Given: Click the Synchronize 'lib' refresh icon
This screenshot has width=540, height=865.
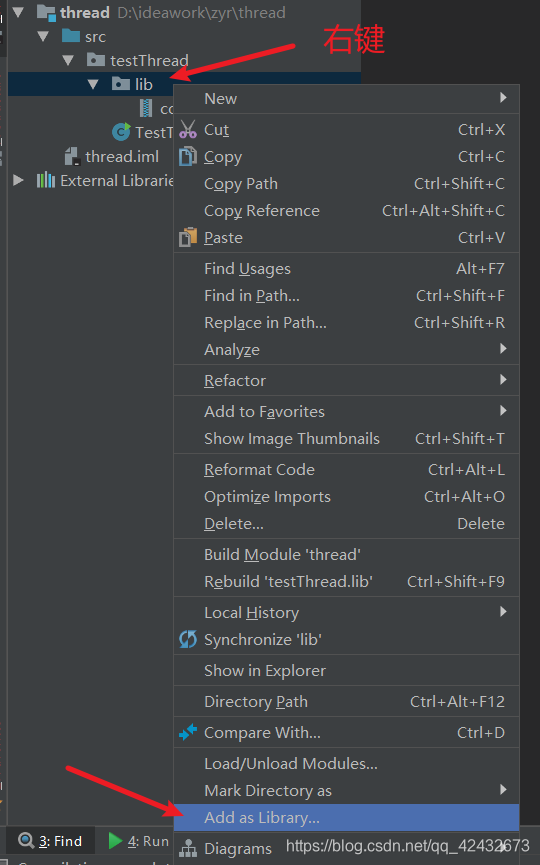Looking at the screenshot, I should coord(188,639).
